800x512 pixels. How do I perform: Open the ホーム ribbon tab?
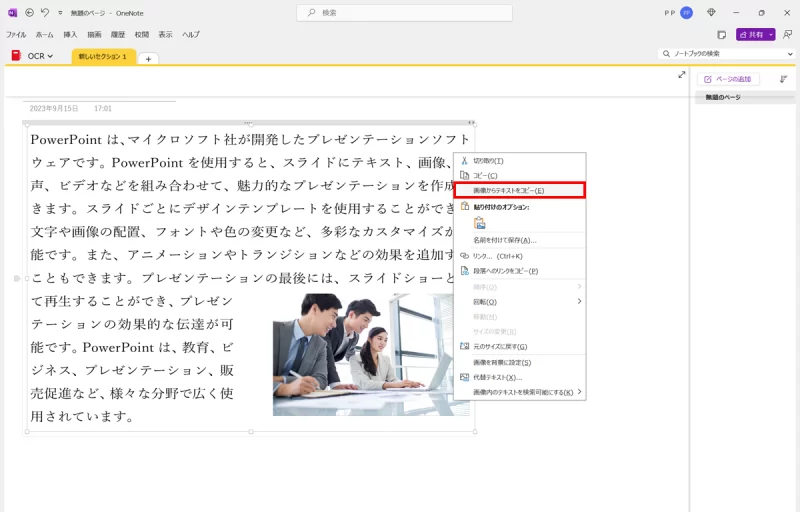(44, 35)
